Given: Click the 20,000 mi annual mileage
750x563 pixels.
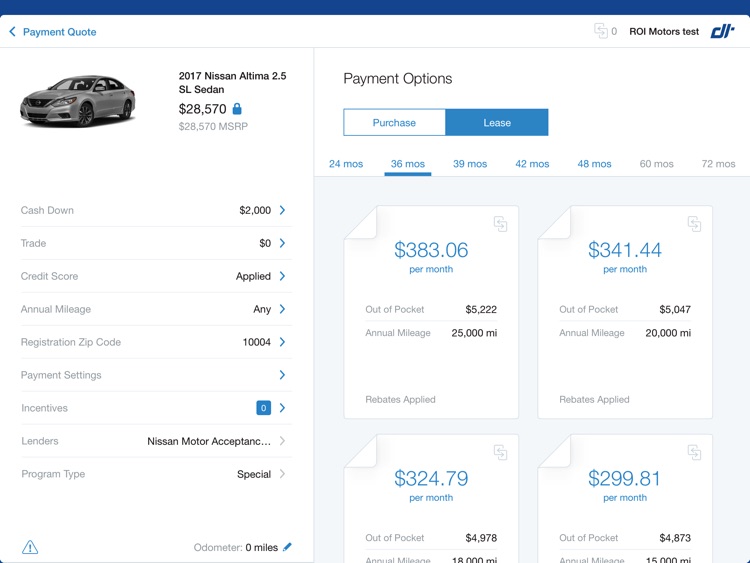Looking at the screenshot, I should tap(668, 333).
